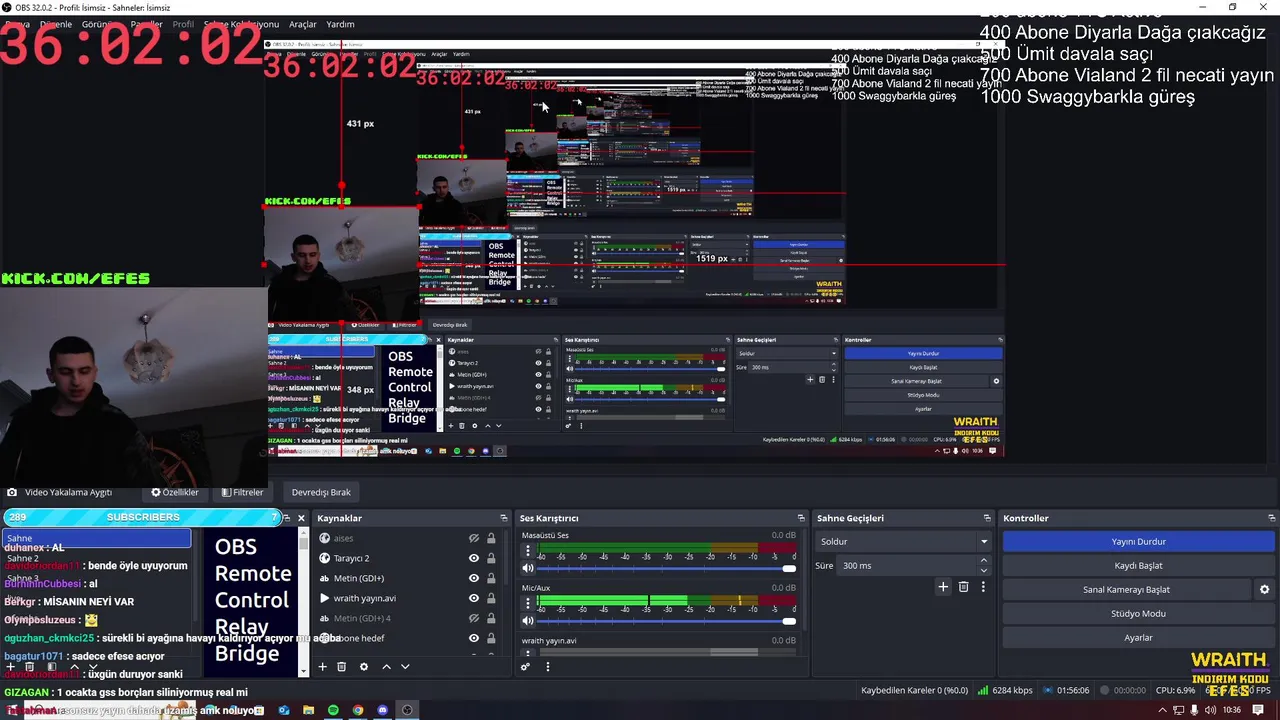Screen dimensions: 1280x720
Task: Open volume icon in system tray
Action: click(x=1209, y=710)
